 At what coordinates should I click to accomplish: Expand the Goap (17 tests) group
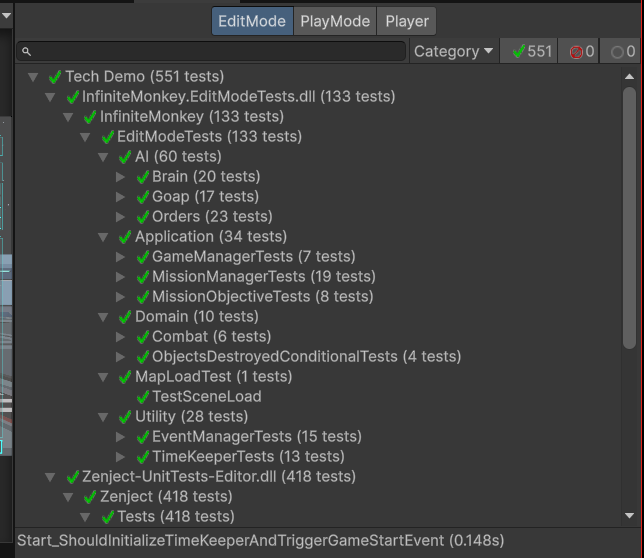coord(120,197)
